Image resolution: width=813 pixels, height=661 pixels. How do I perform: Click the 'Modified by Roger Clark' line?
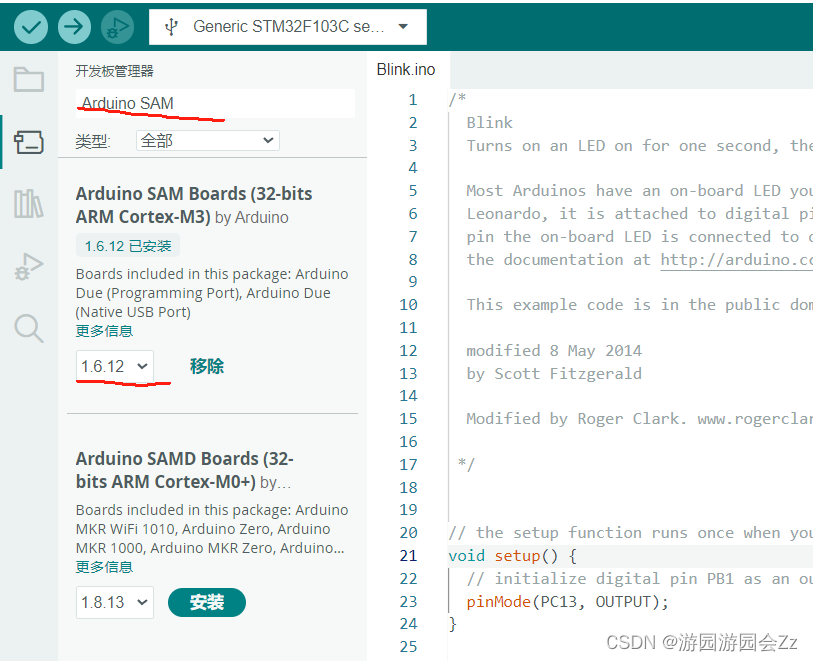tap(639, 419)
